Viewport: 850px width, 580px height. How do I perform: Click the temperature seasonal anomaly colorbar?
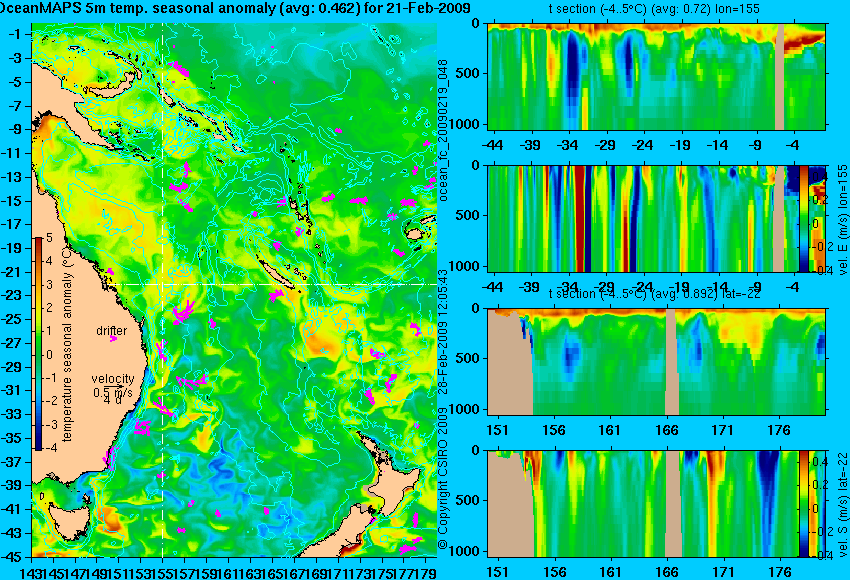[x=38, y=344]
